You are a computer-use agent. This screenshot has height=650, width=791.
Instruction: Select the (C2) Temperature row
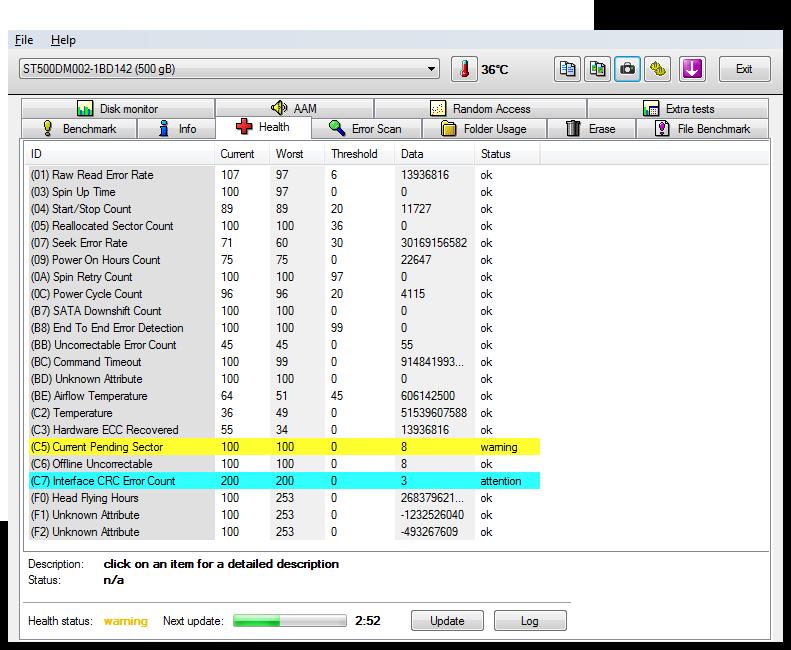coord(285,413)
